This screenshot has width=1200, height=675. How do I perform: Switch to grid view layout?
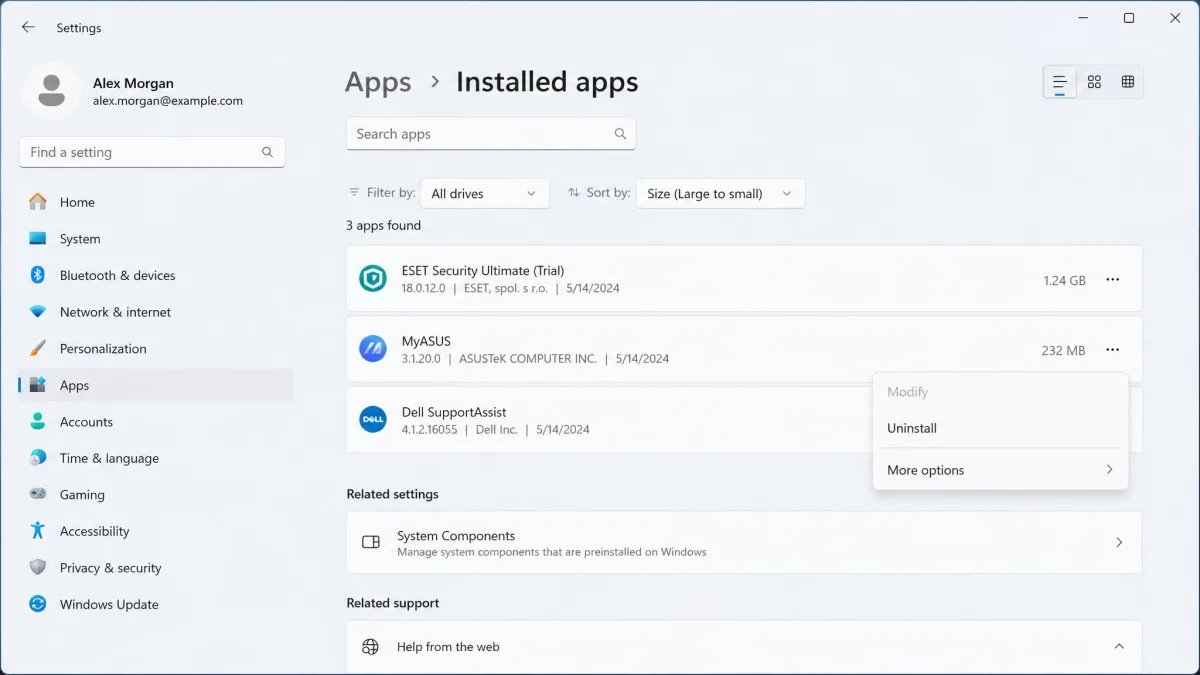coord(1094,82)
